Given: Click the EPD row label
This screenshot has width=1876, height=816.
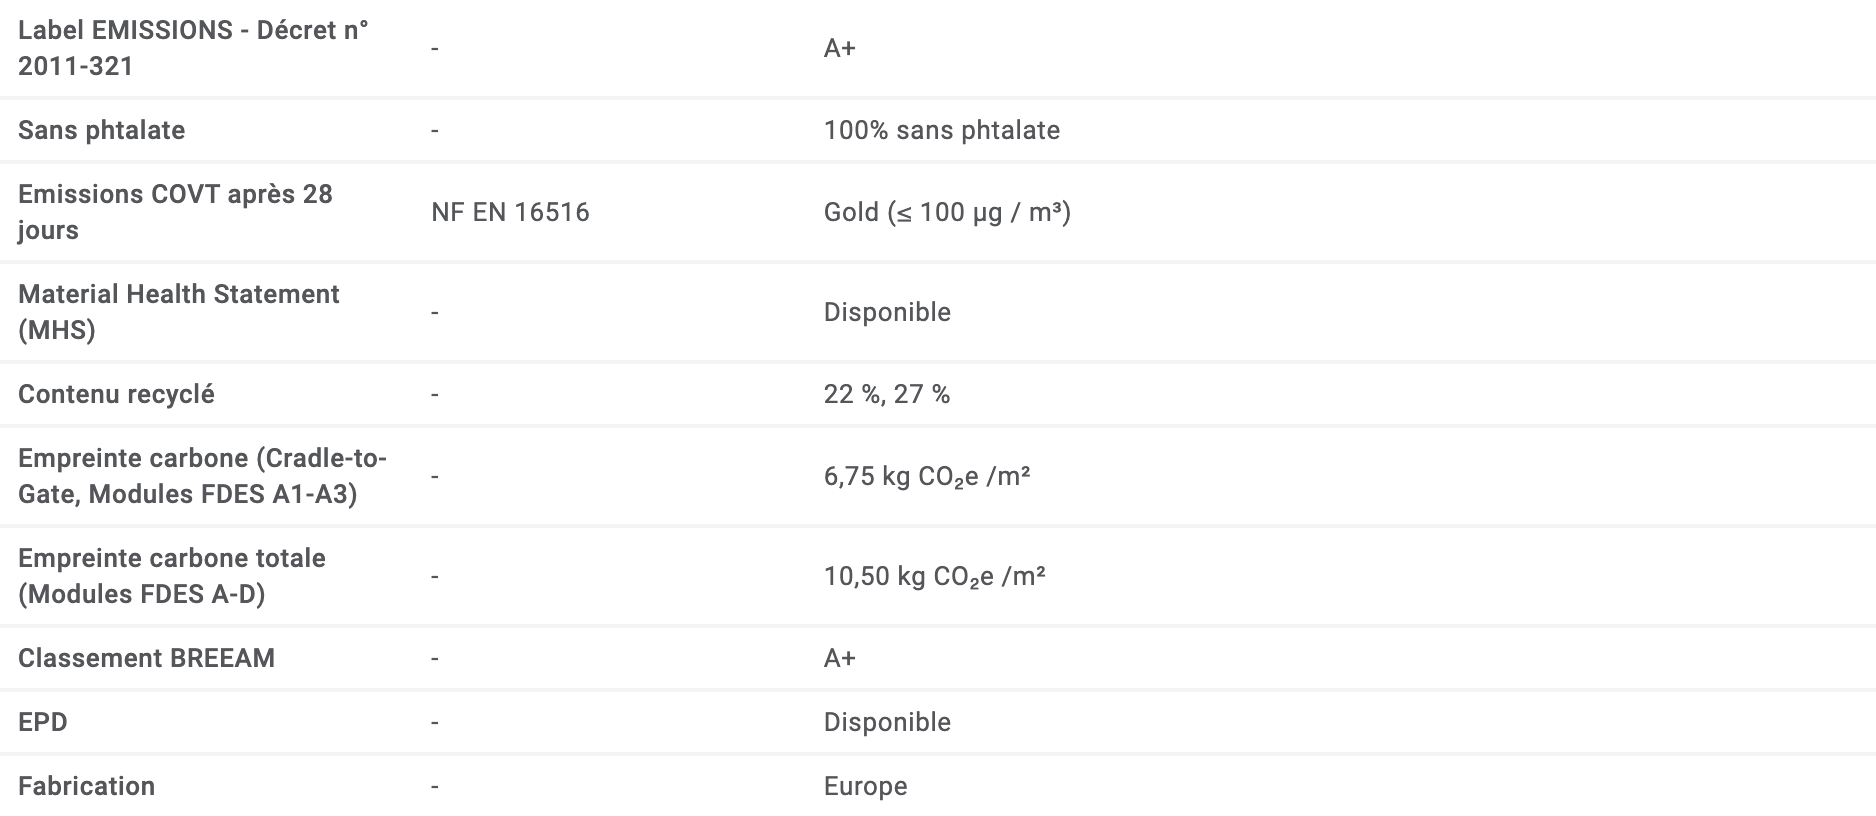Looking at the screenshot, I should point(42,722).
